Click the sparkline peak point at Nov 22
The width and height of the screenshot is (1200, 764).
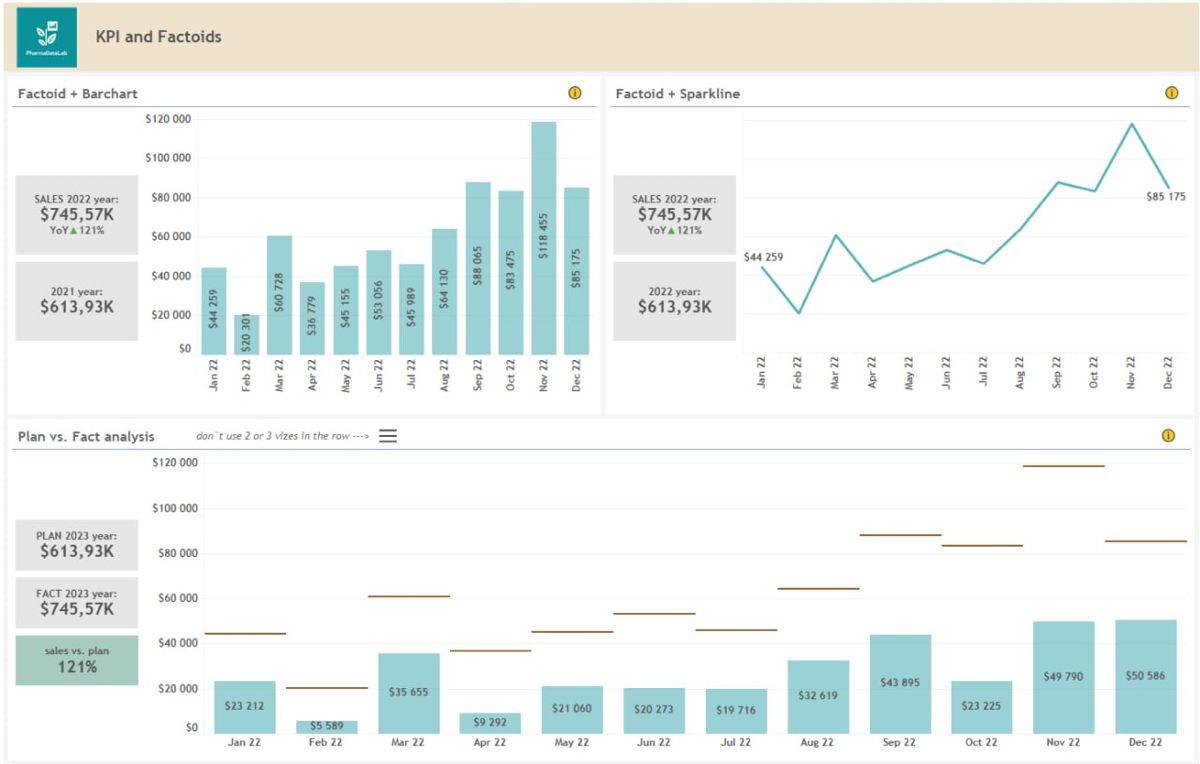pyautogui.click(x=1132, y=124)
